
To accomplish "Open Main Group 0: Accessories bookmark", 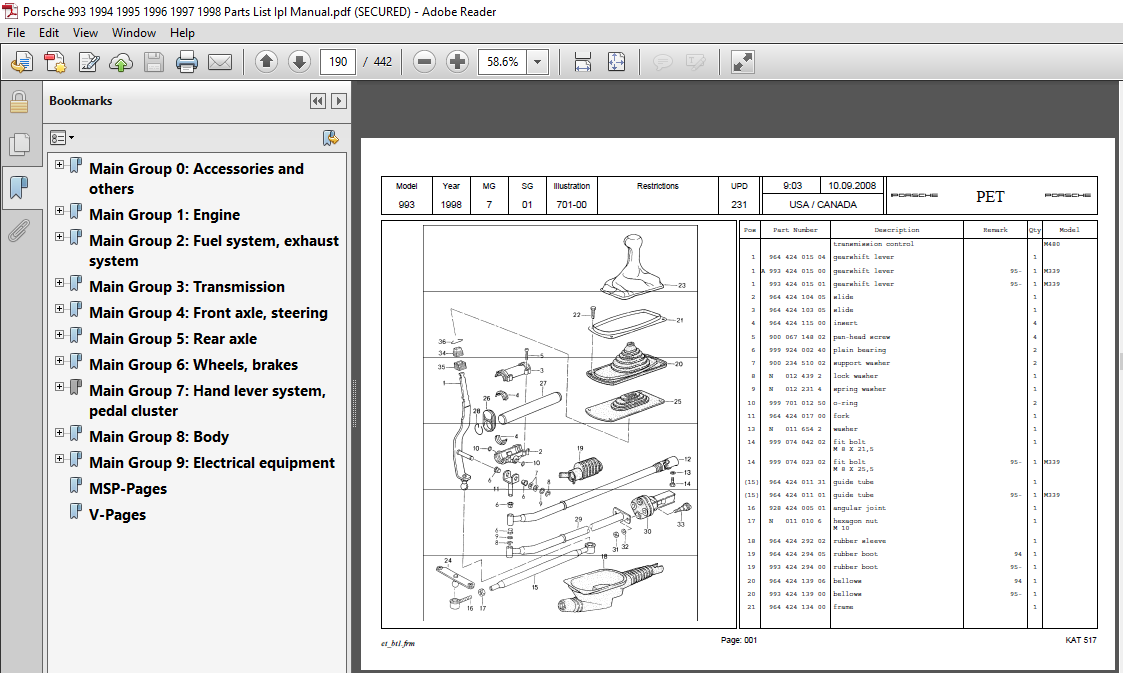I will tap(196, 179).
